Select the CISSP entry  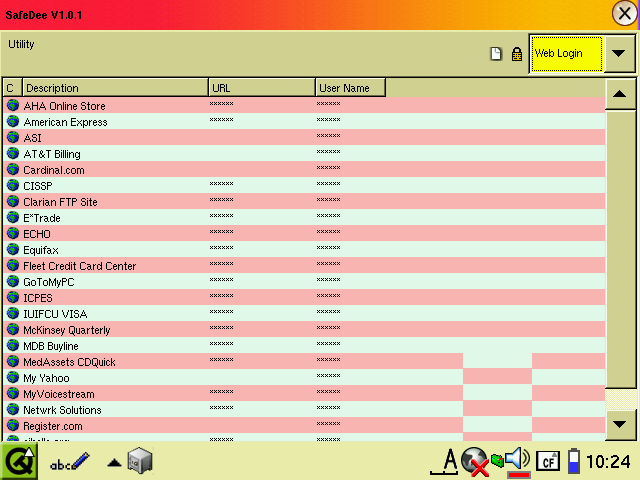click(x=304, y=185)
